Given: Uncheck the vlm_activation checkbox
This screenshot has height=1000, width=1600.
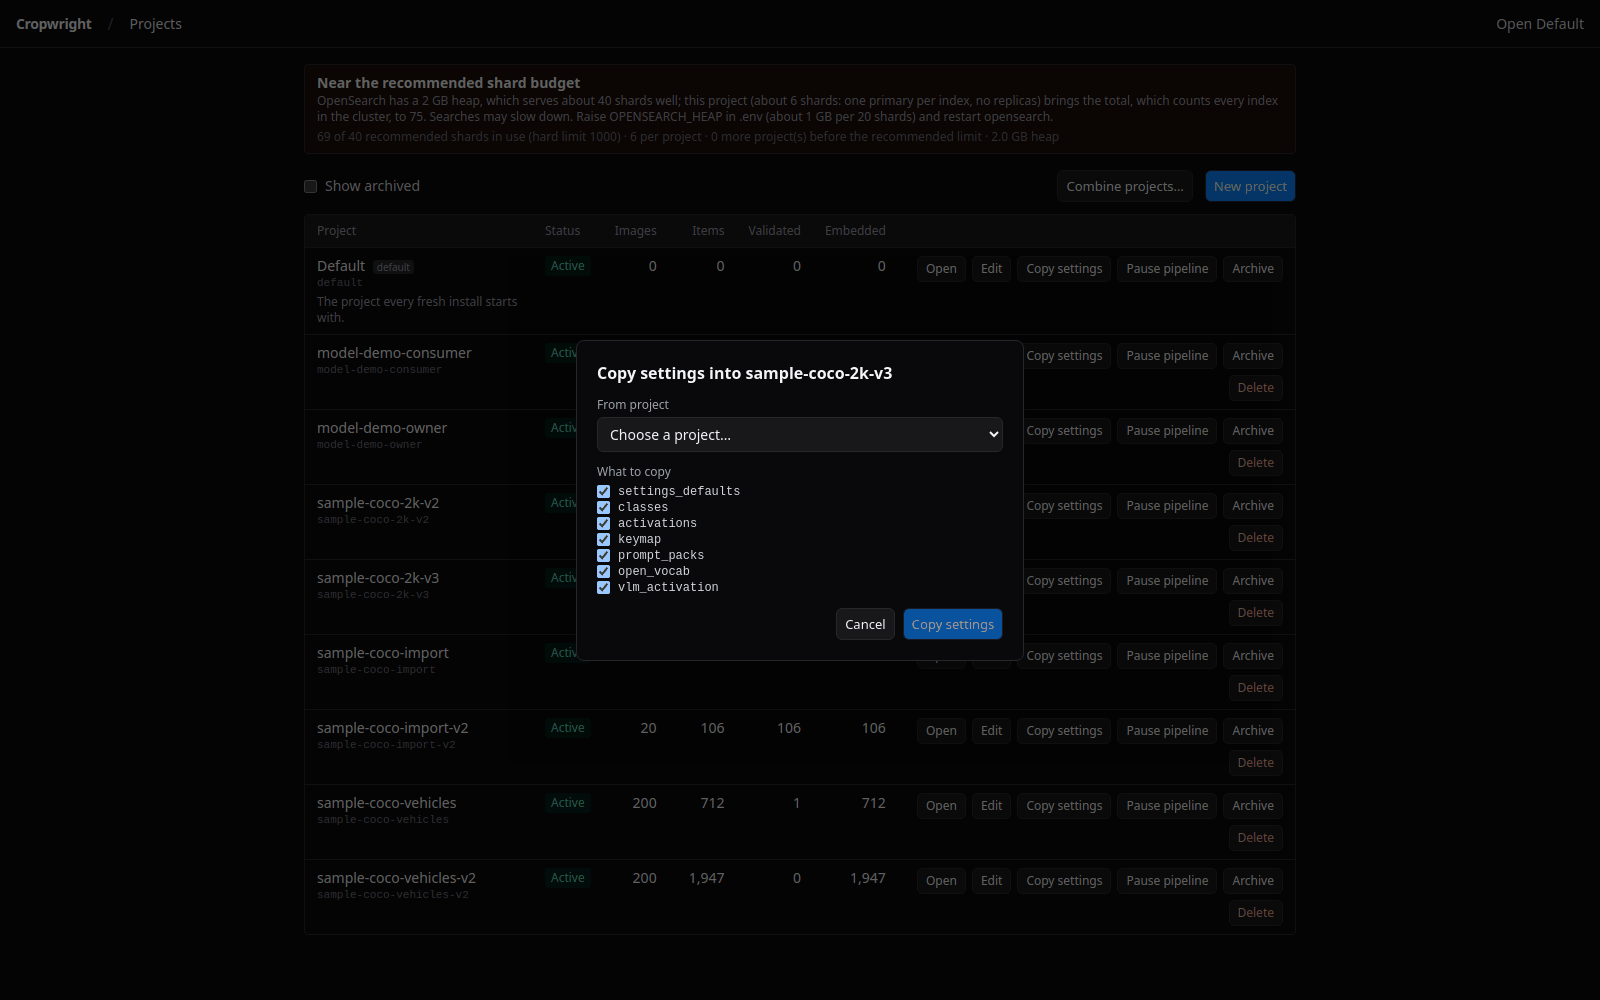Looking at the screenshot, I should pyautogui.click(x=604, y=587).
